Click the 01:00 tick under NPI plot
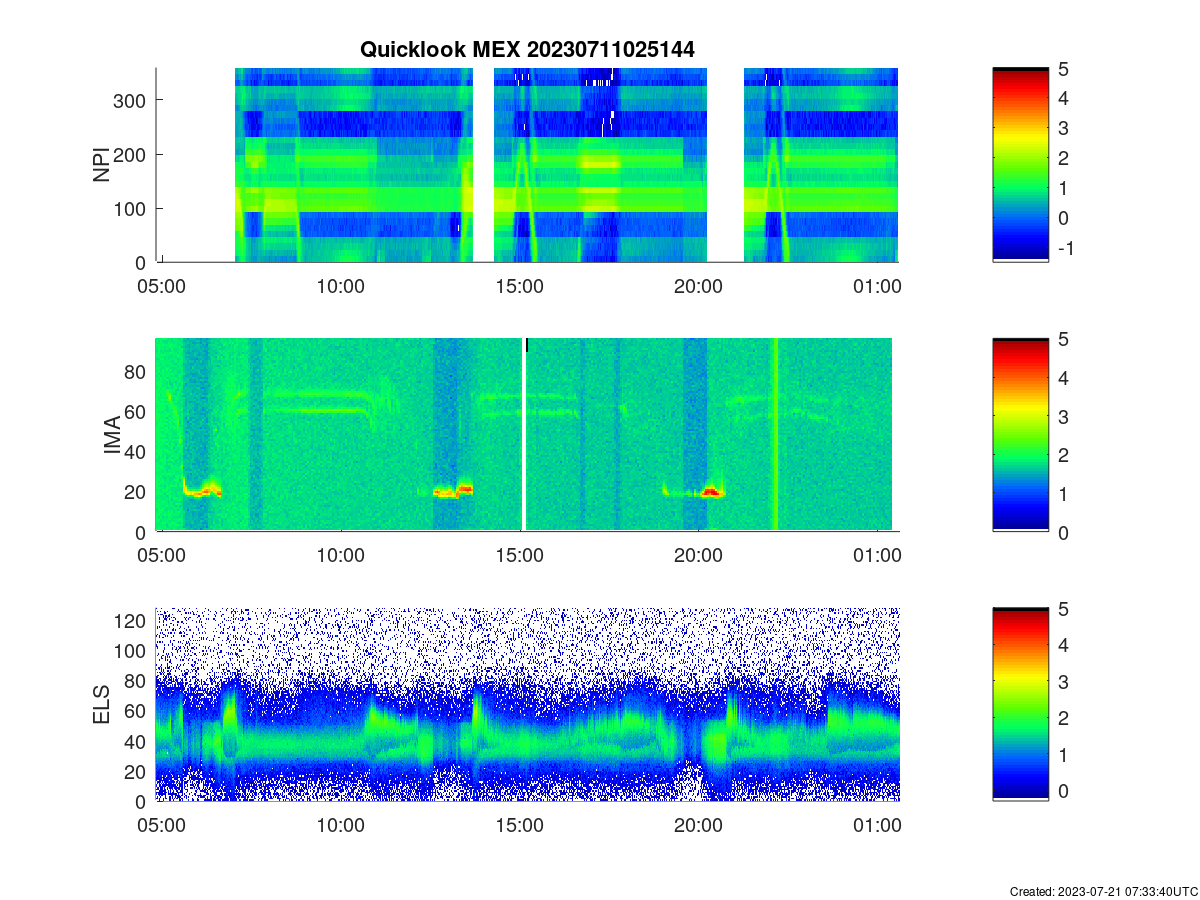Image resolution: width=1200 pixels, height=900 pixels. [877, 286]
